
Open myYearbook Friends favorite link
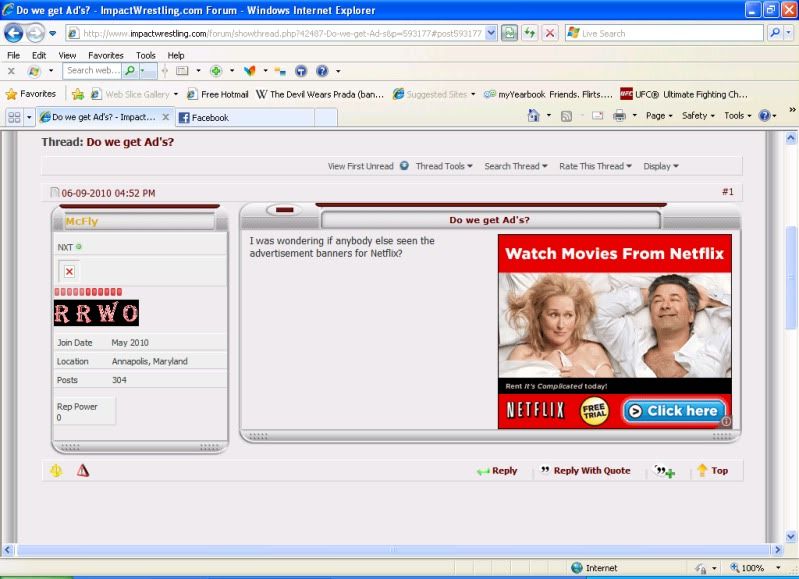[x=548, y=94]
